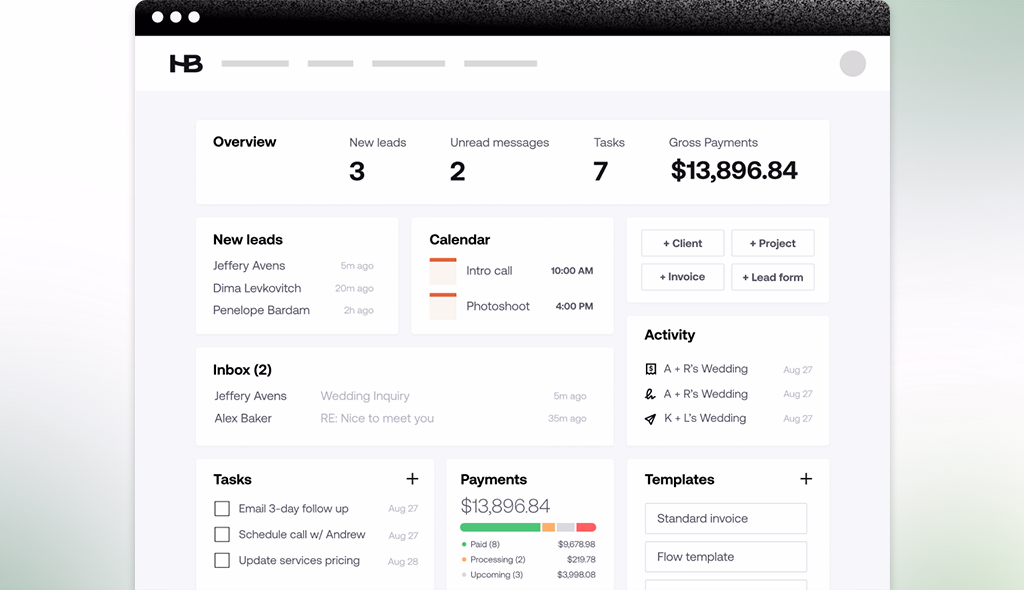1024x590 pixels.
Task: Complete the Update services pricing task
Action: pyautogui.click(x=222, y=561)
